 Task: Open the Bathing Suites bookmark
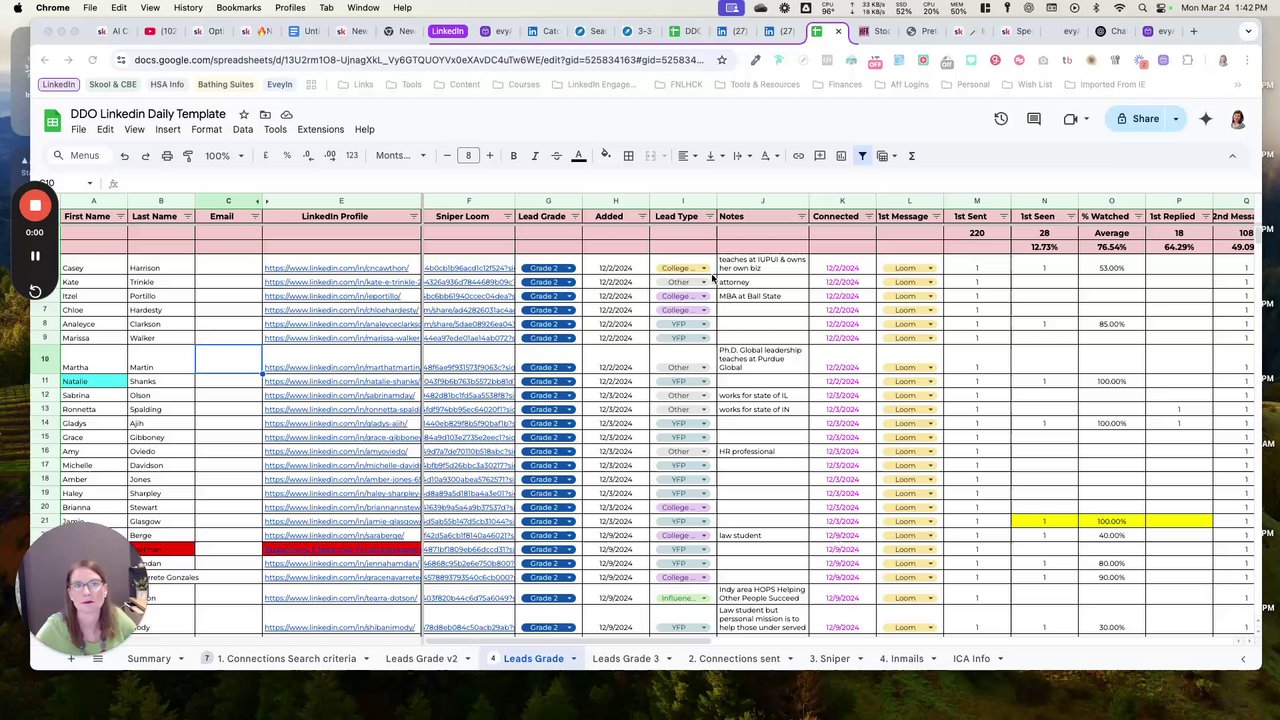click(x=225, y=85)
